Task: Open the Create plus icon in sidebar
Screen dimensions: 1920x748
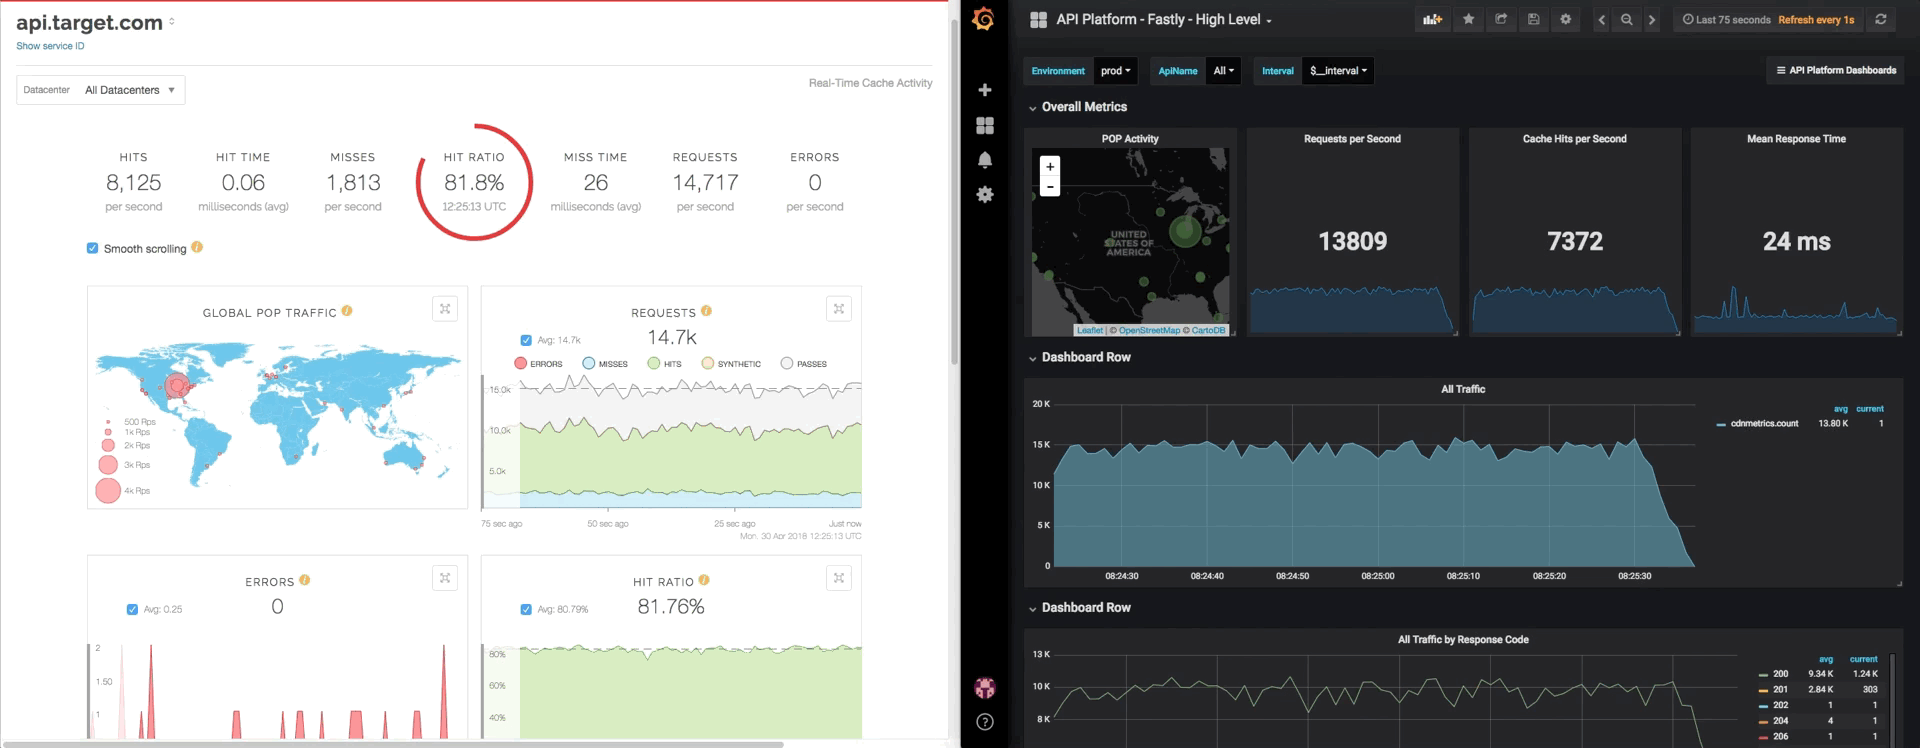Action: (985, 90)
